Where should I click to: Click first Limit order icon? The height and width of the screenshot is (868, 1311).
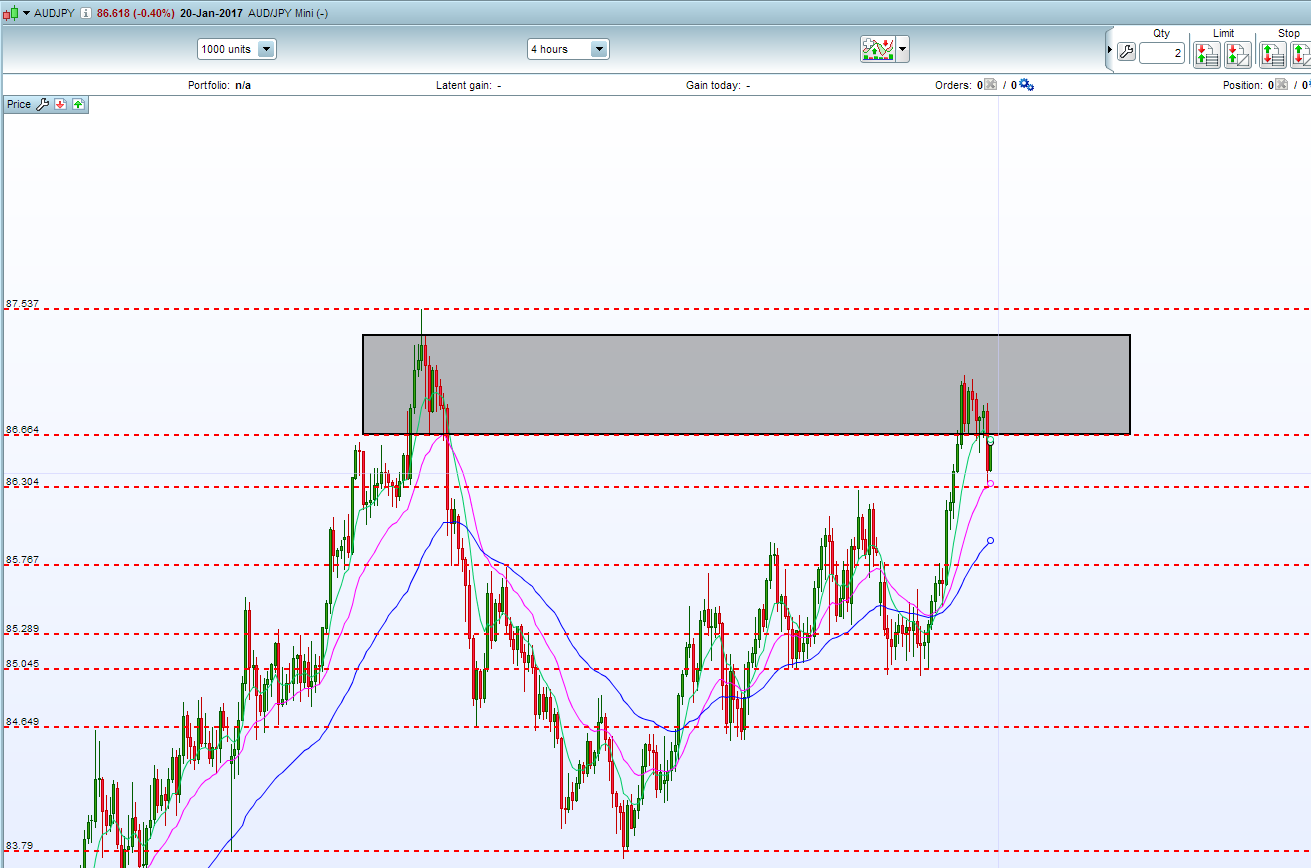click(x=1206, y=54)
